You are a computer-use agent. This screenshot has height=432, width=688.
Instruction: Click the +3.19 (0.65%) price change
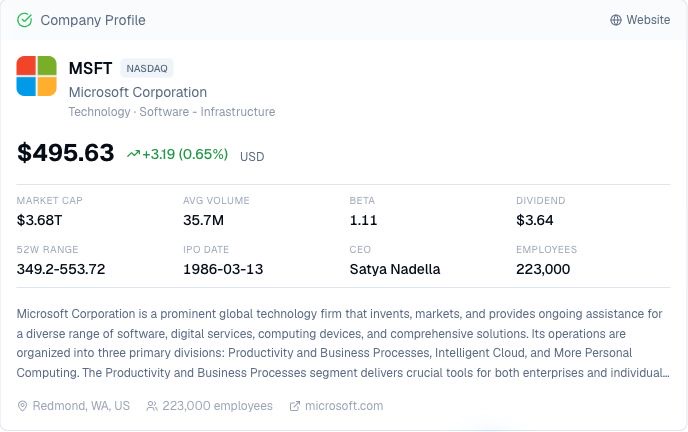185,154
